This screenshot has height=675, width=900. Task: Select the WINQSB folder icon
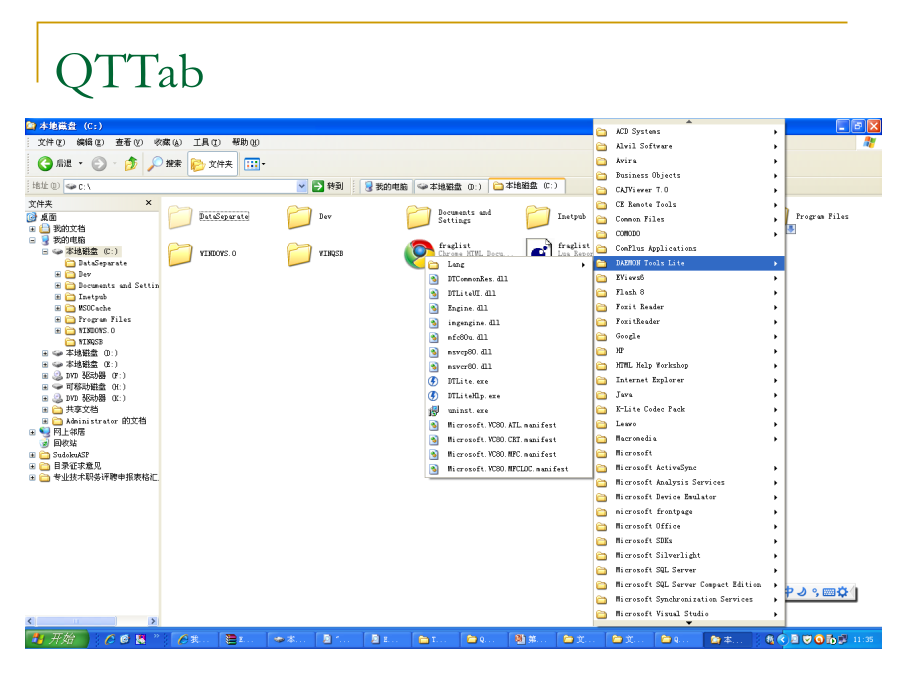(x=300, y=254)
